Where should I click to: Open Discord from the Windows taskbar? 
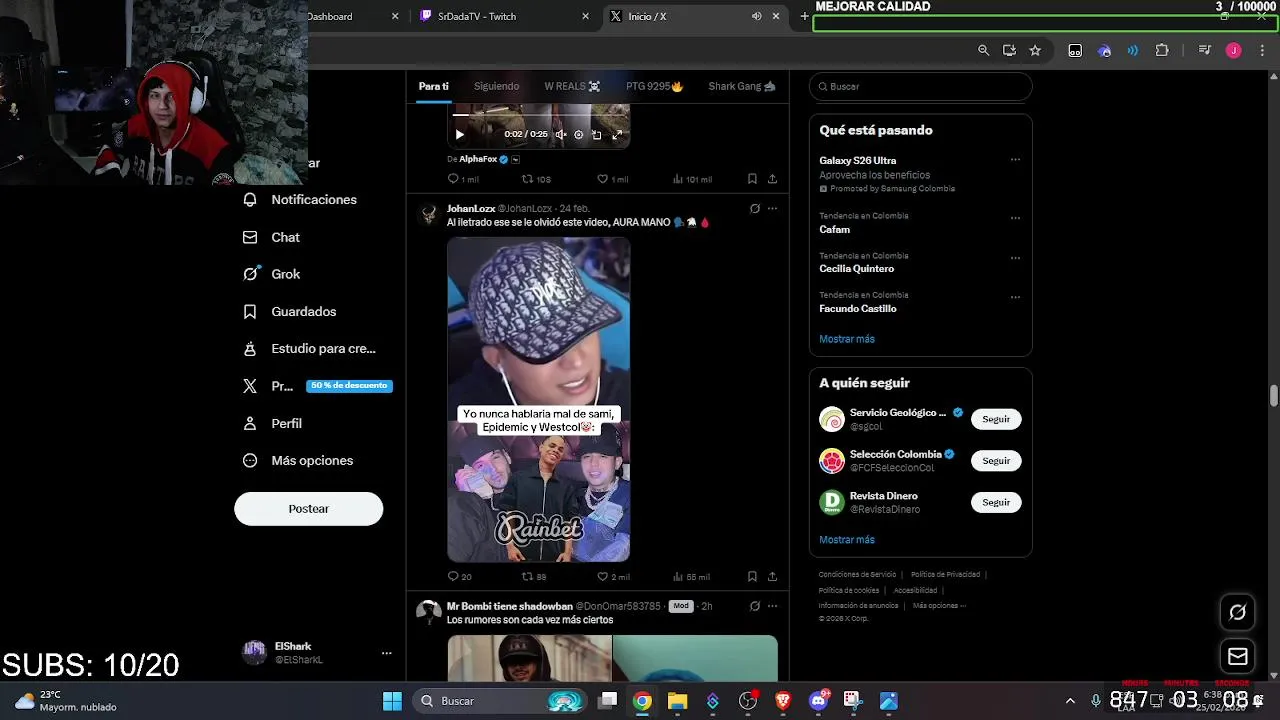(818, 700)
